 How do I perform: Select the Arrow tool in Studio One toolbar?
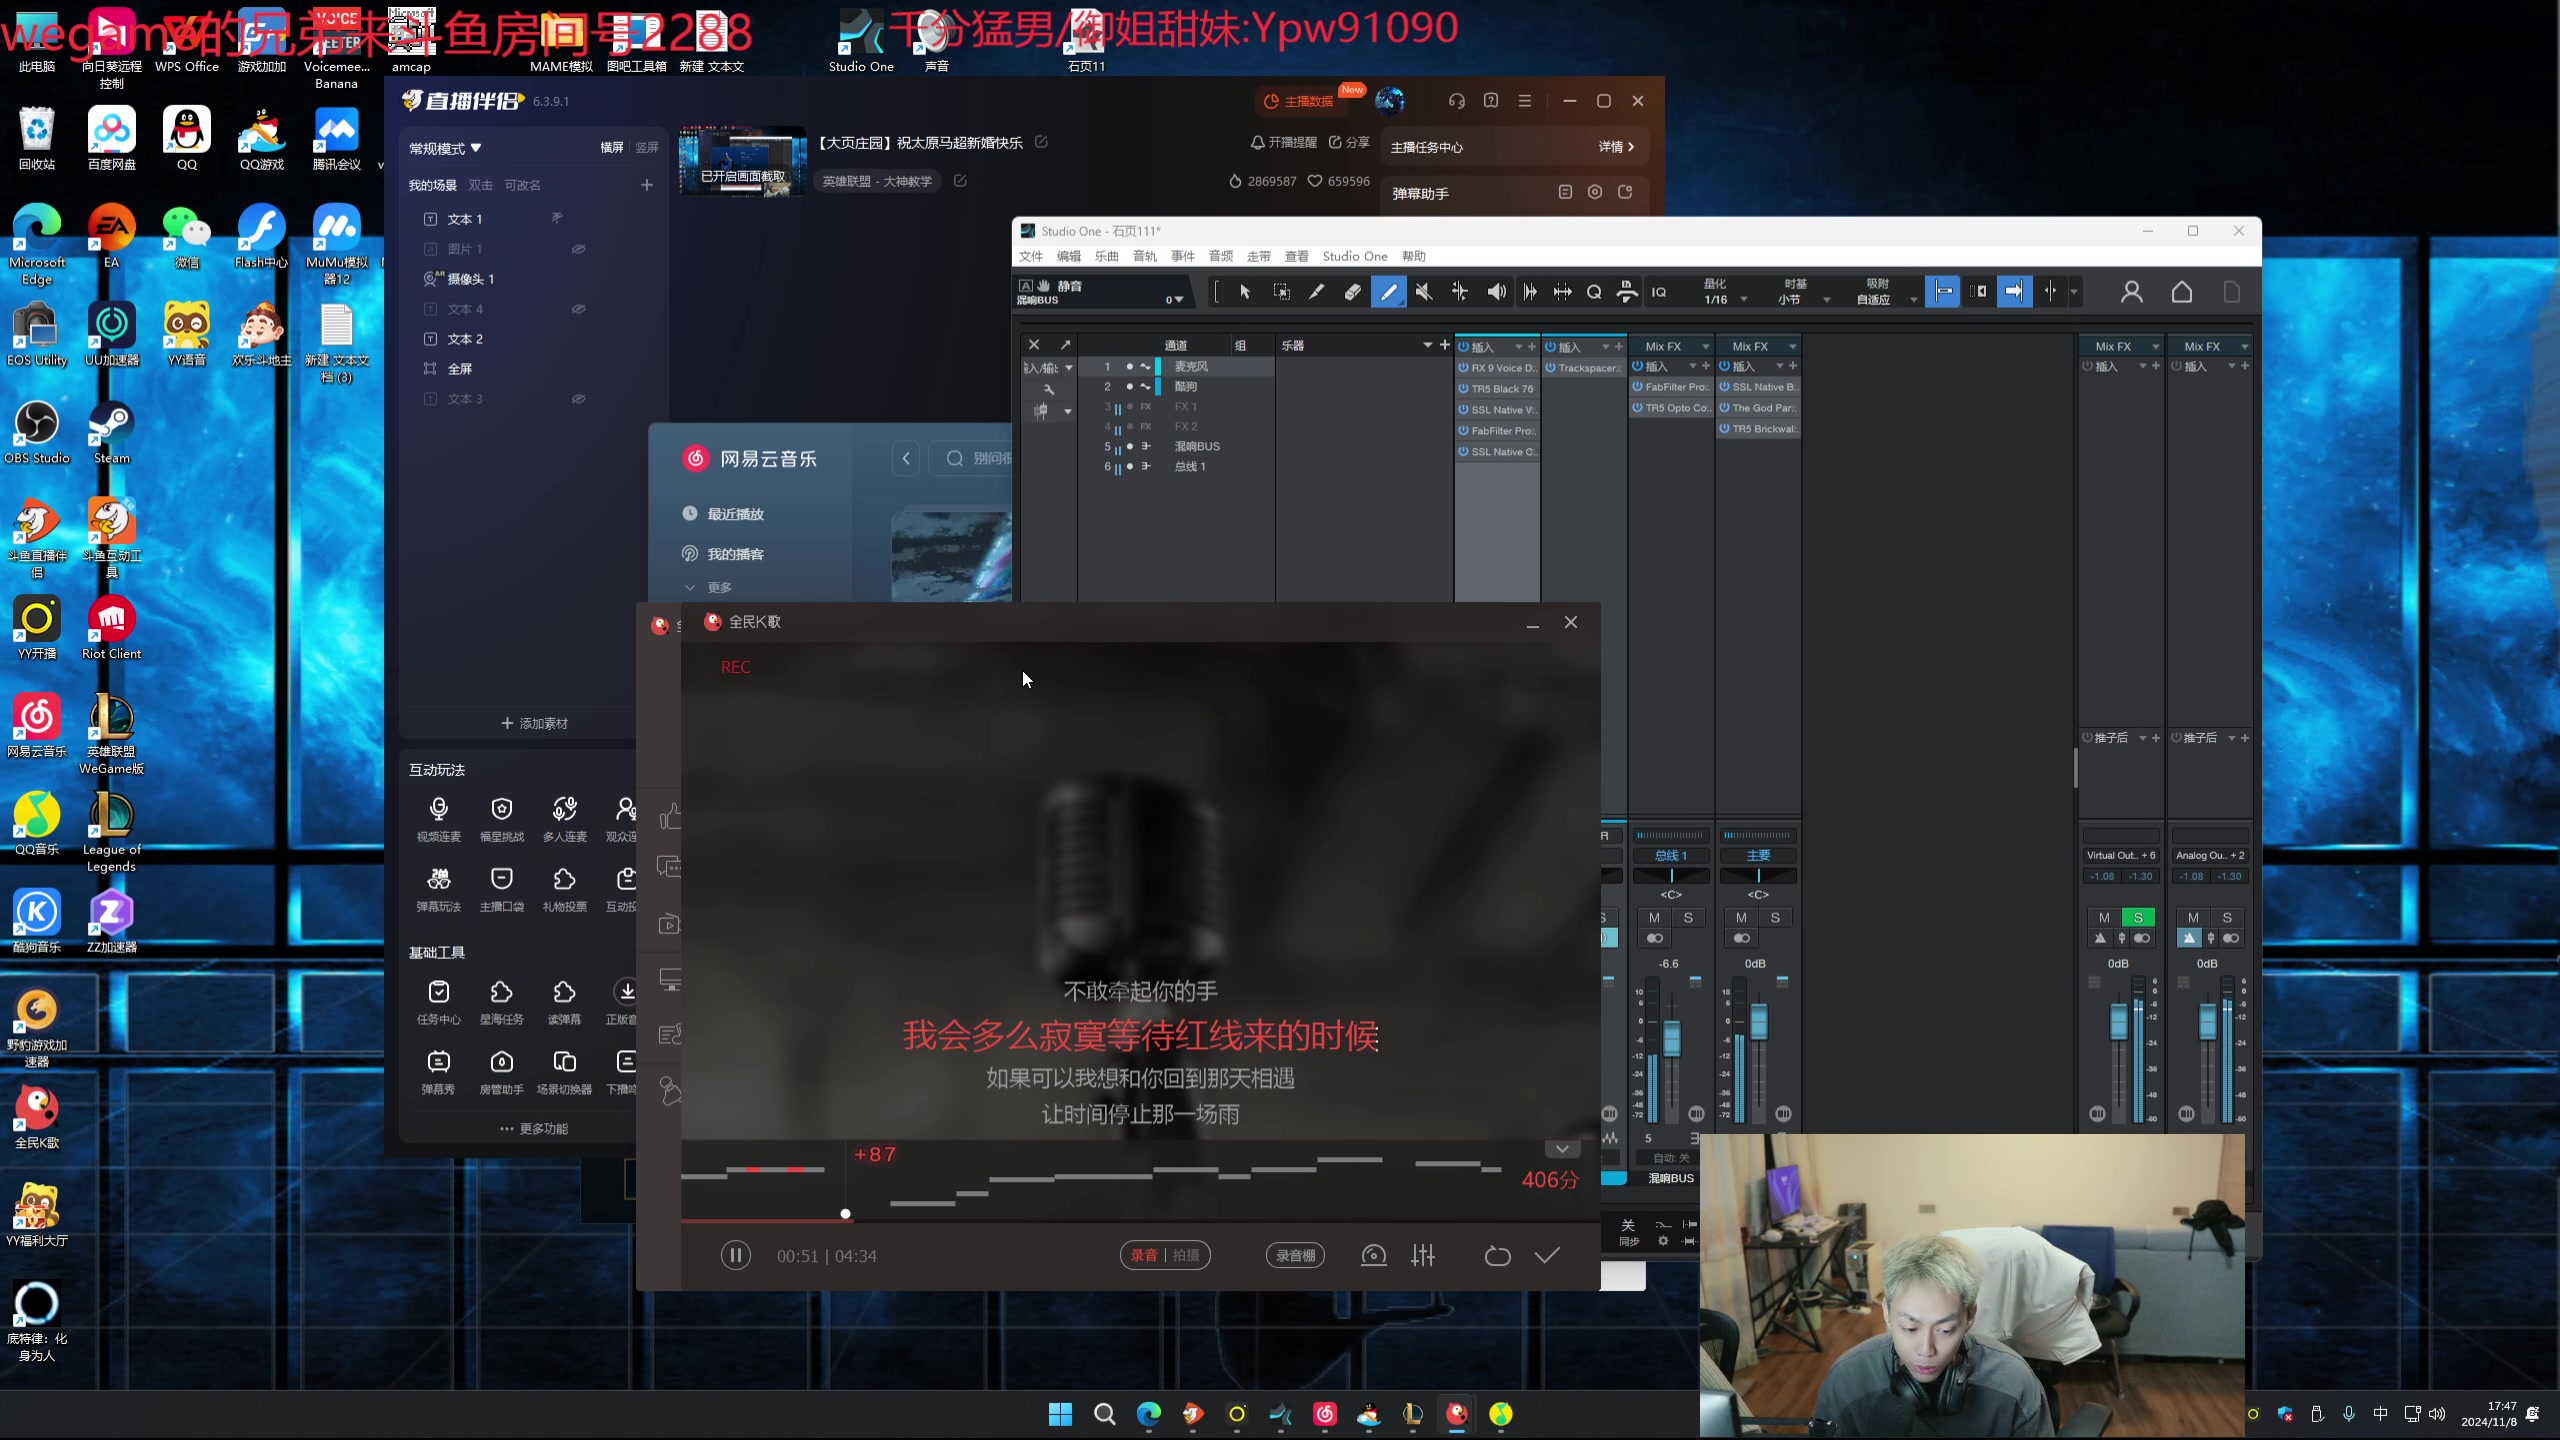(1245, 291)
